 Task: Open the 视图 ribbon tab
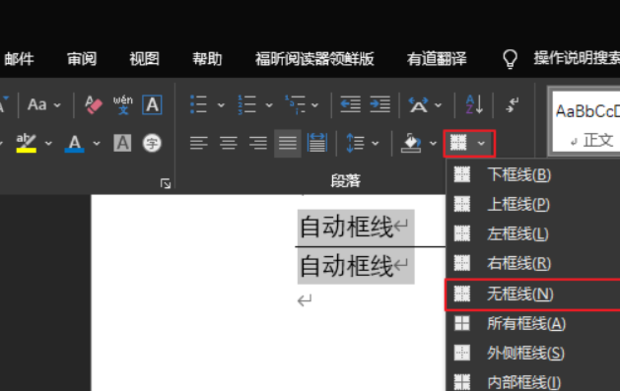coord(144,59)
